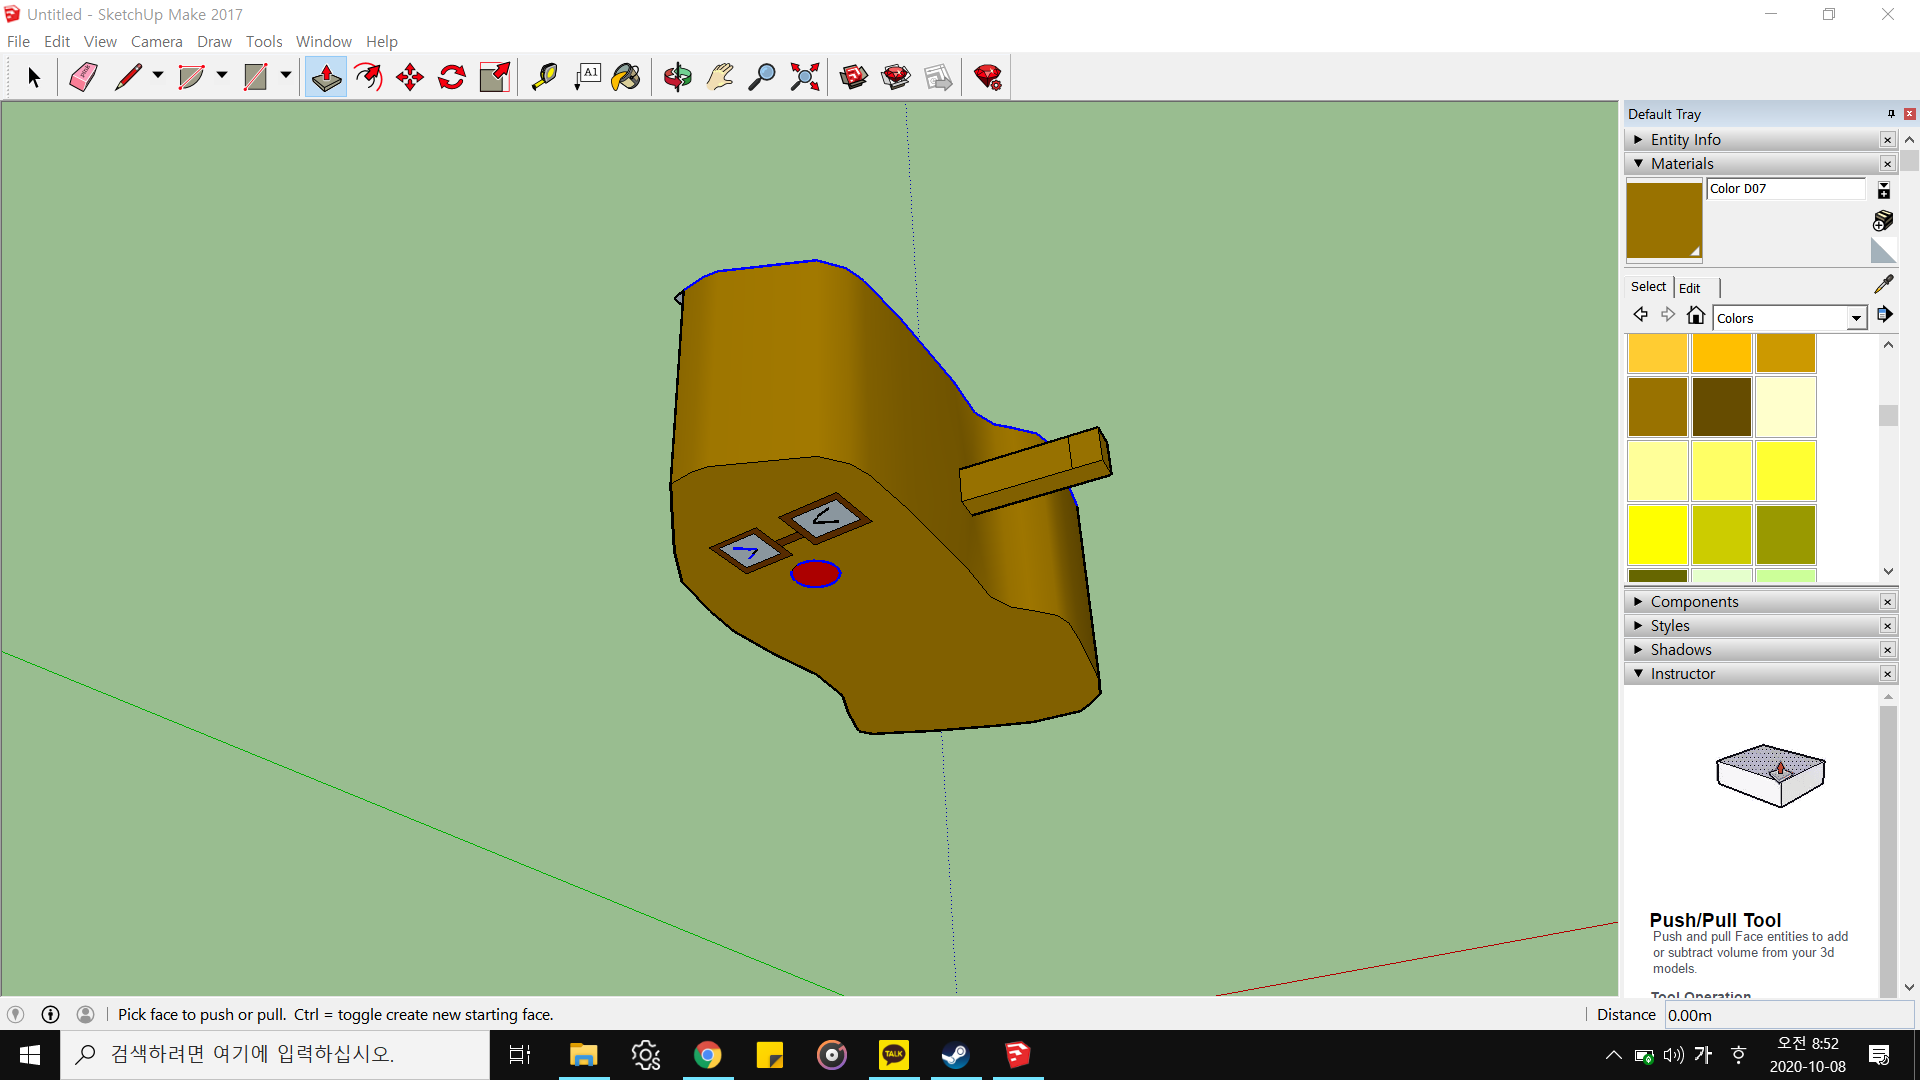
Task: Select the Text label tool
Action: click(587, 77)
